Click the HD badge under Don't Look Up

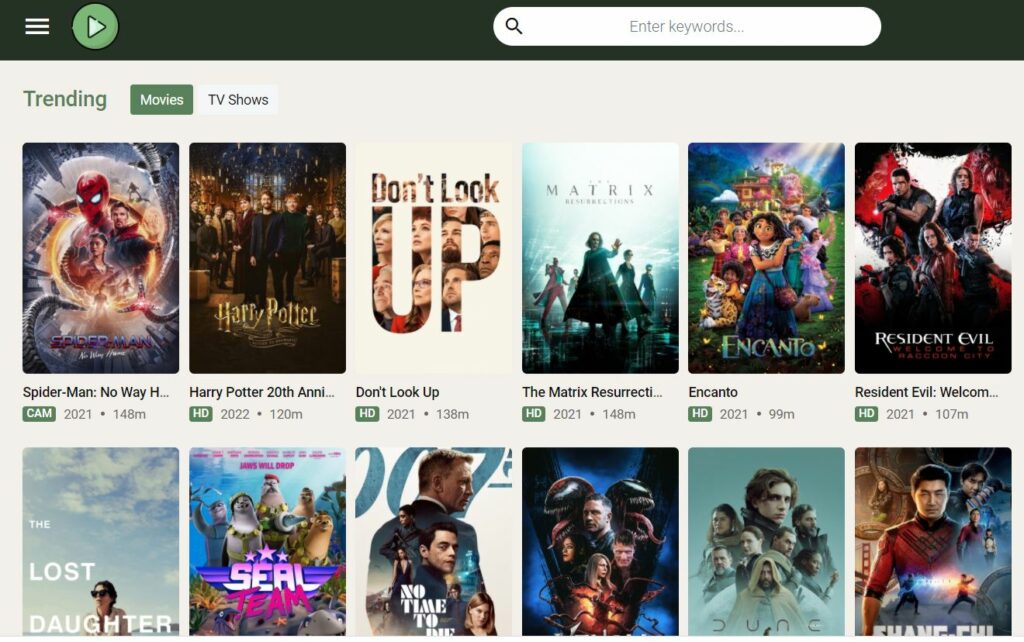point(368,413)
